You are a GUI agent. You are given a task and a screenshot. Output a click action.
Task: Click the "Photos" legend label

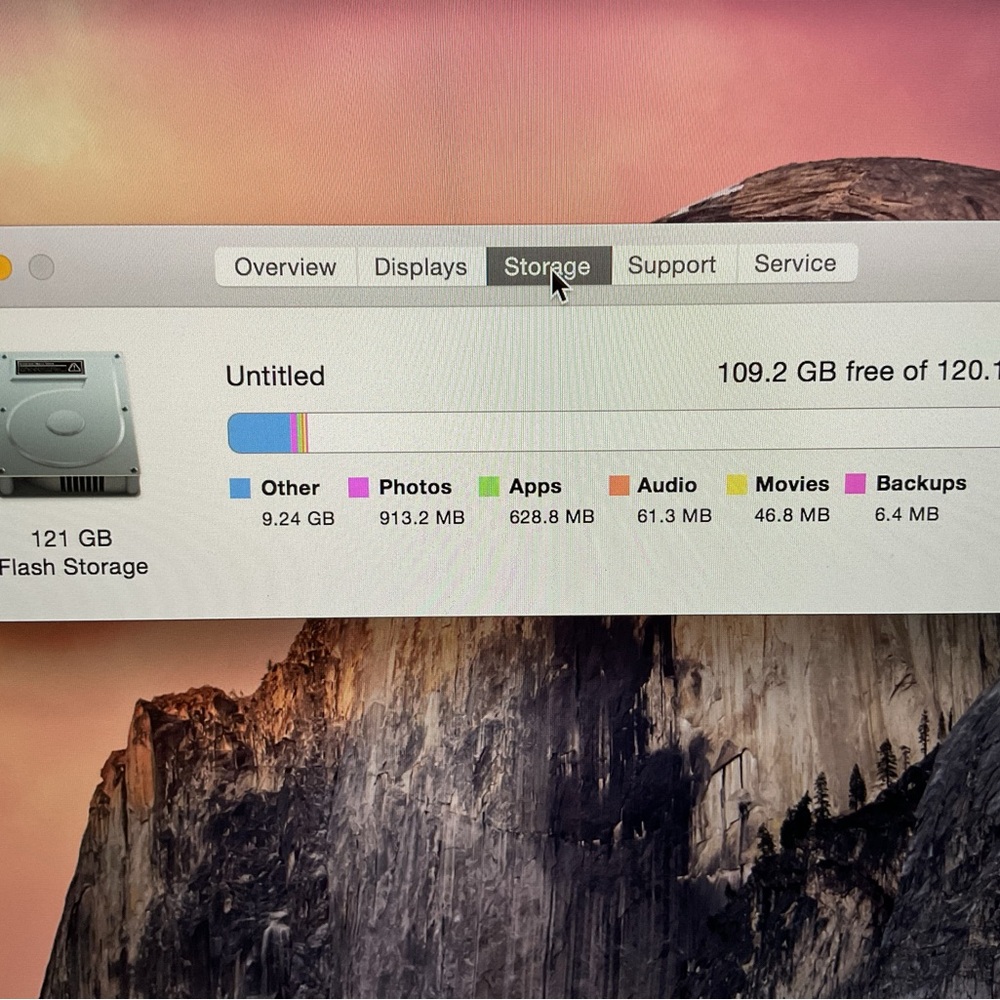(x=415, y=487)
